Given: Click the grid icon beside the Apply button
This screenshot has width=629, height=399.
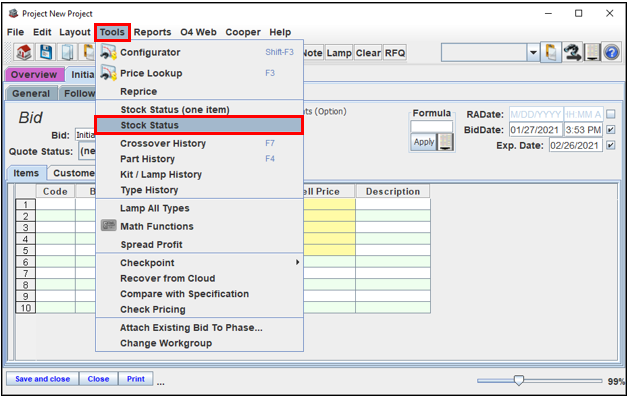Looking at the screenshot, I should point(445,142).
